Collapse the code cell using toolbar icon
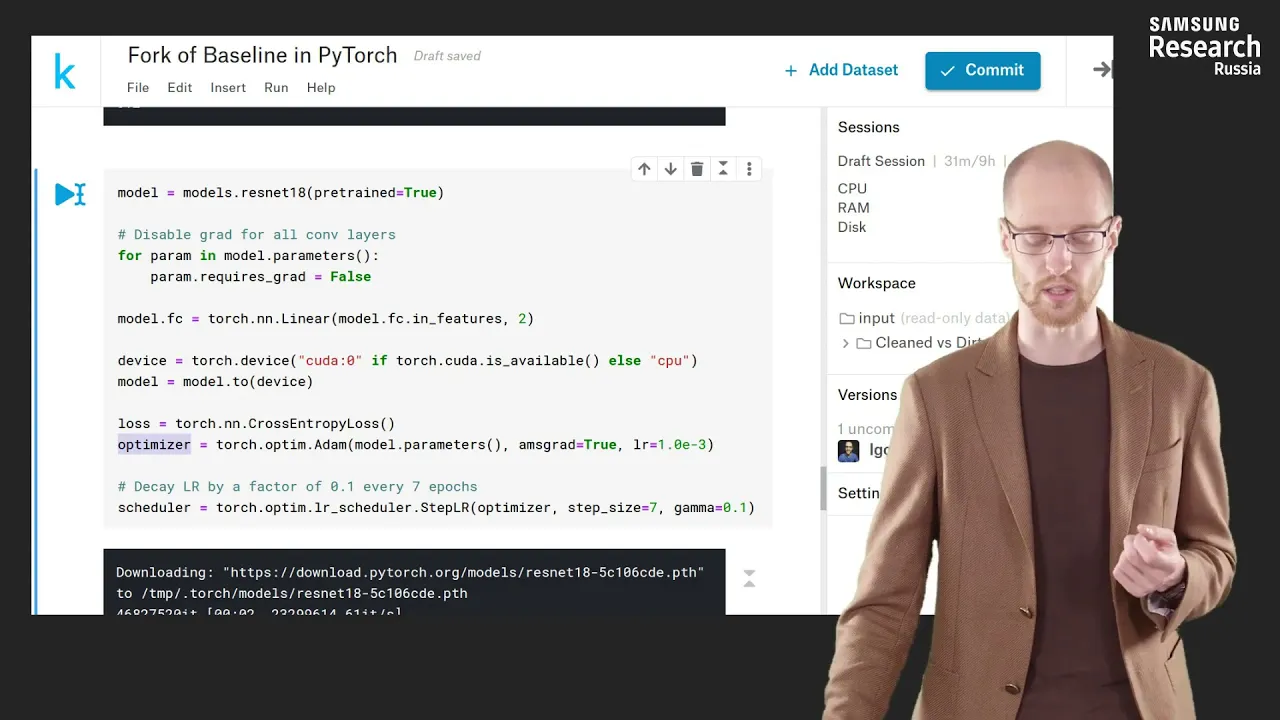Screen dimensions: 1280x720 723,169
